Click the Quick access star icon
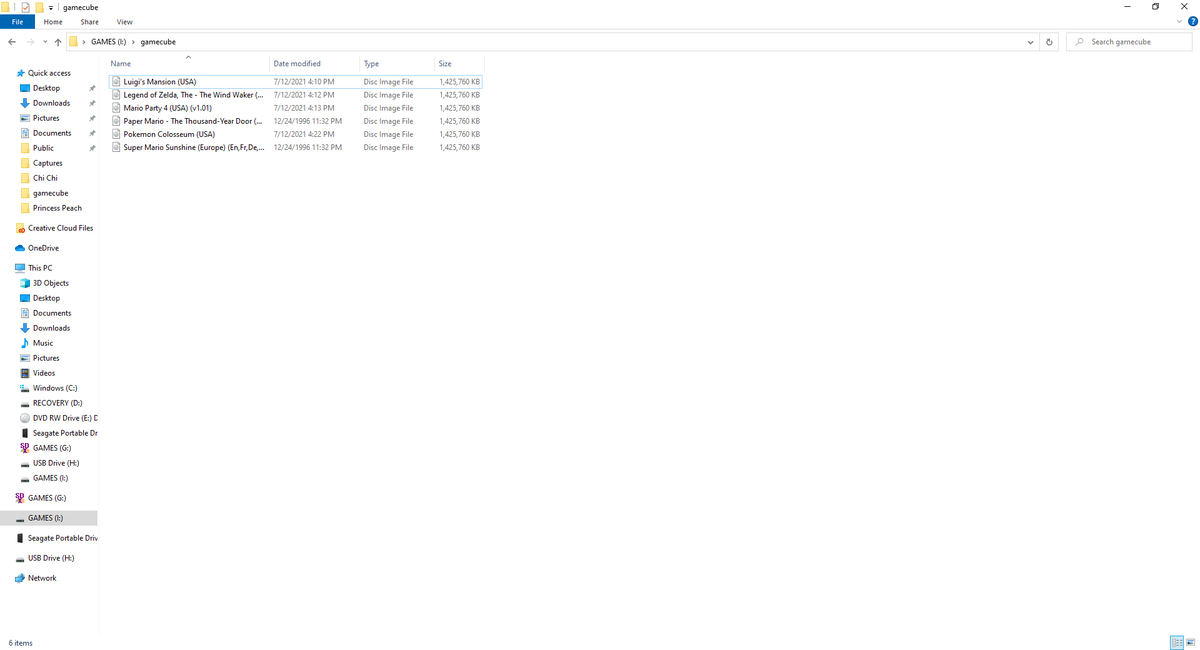The image size is (1200, 650). pyautogui.click(x=20, y=73)
